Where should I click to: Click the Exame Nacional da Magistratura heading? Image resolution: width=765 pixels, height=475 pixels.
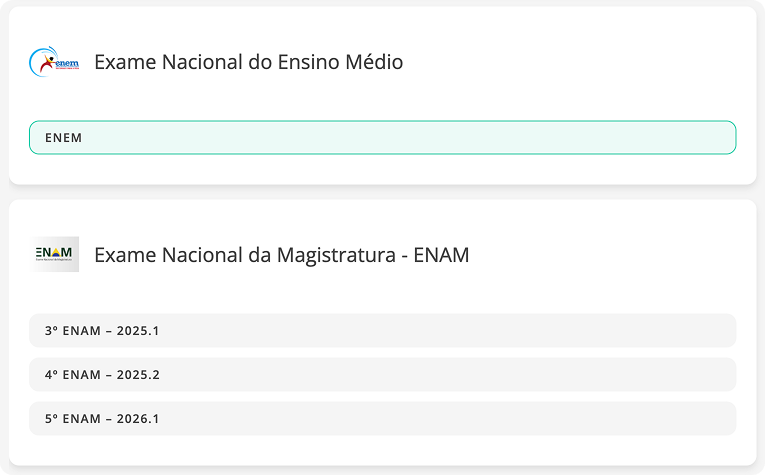tap(281, 255)
